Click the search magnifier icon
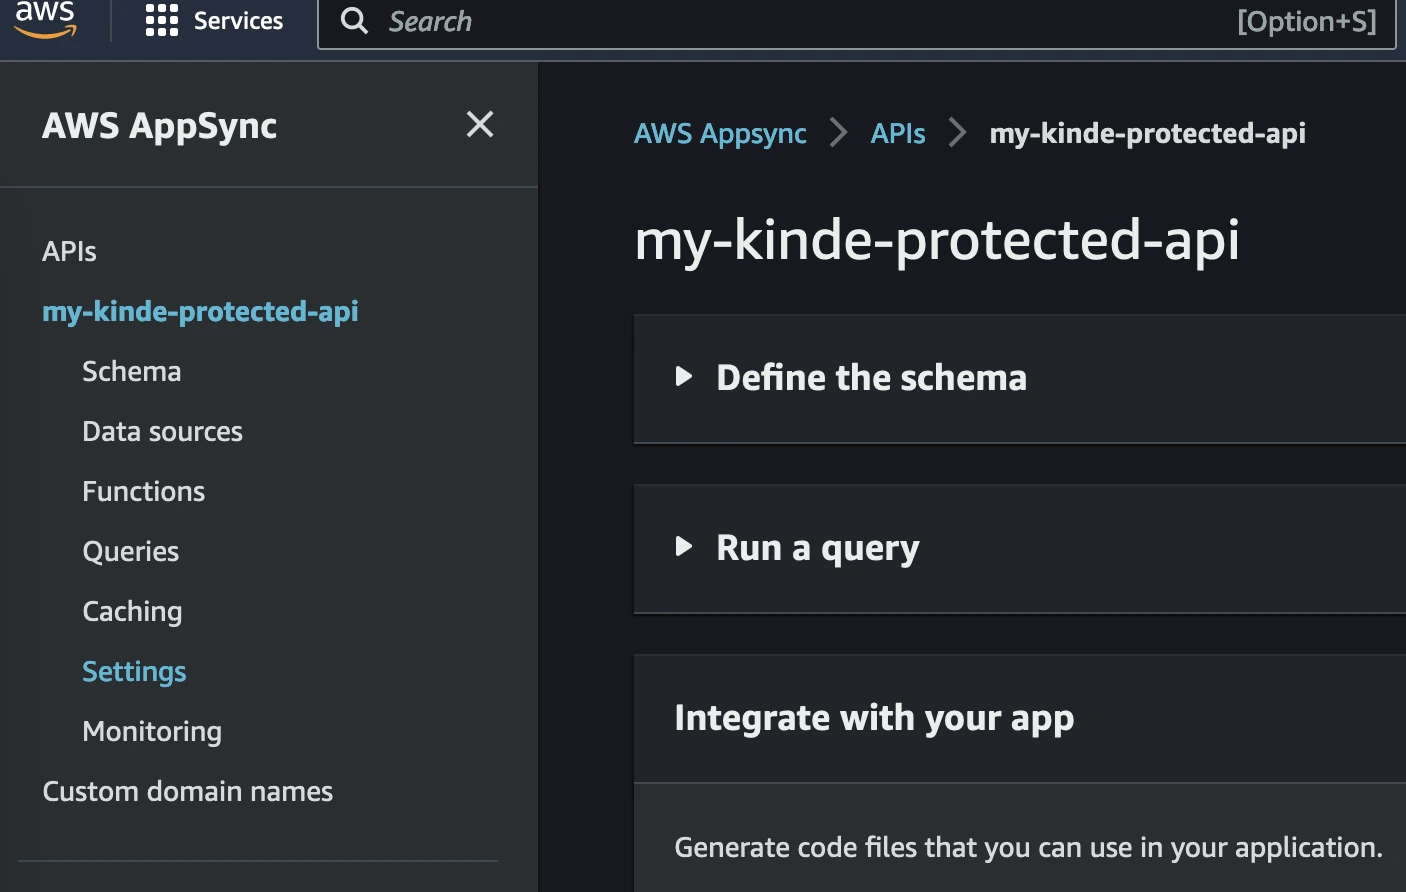This screenshot has width=1406, height=892. pos(354,21)
